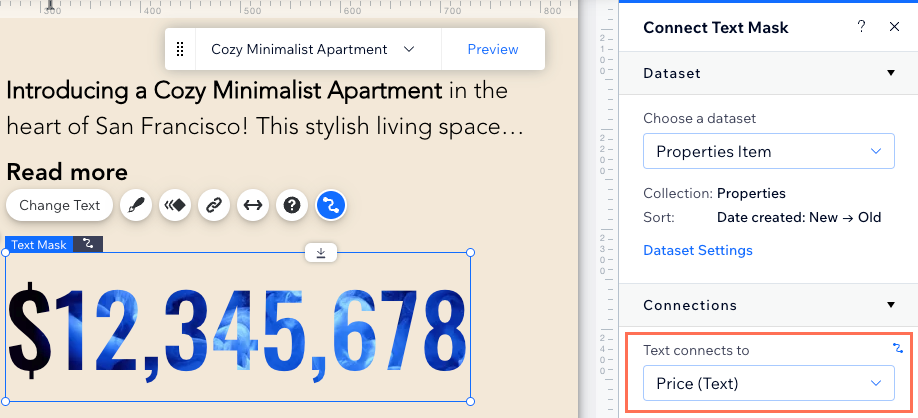This screenshot has height=418, width=918.
Task: Open the Help question mark toolbar icon
Action: pyautogui.click(x=292, y=205)
